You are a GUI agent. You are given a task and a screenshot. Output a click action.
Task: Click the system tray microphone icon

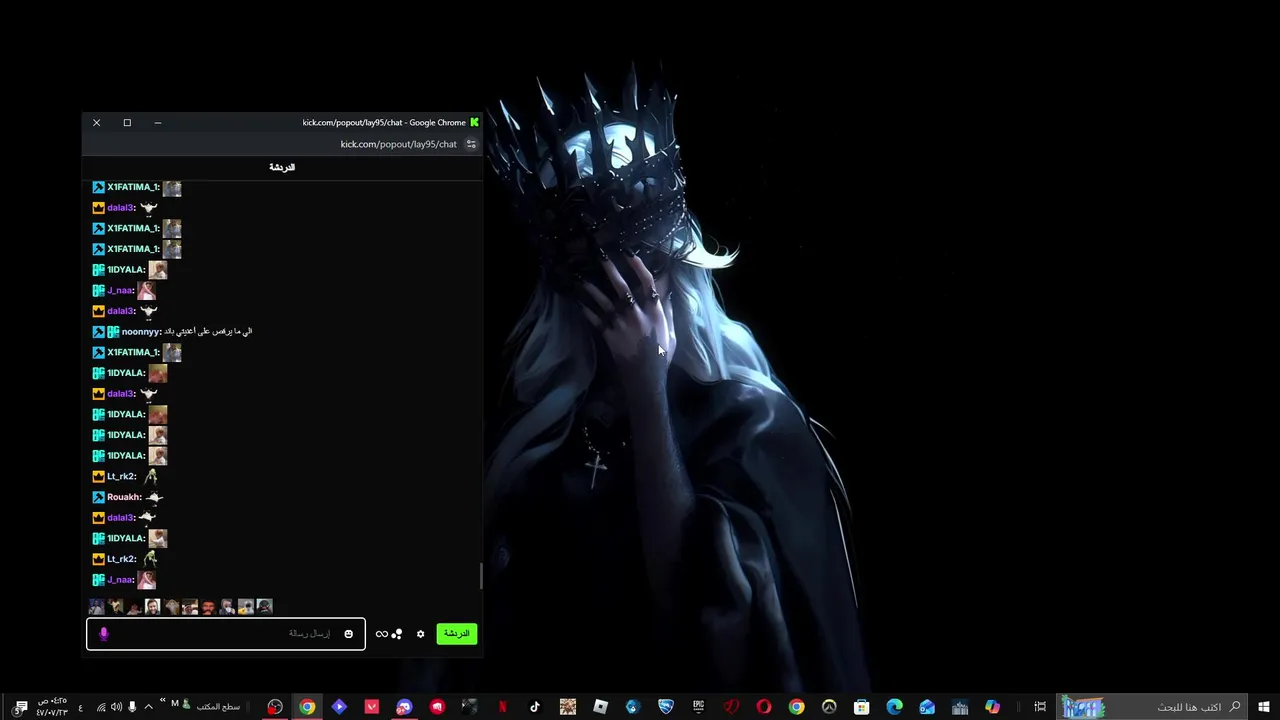point(132,707)
